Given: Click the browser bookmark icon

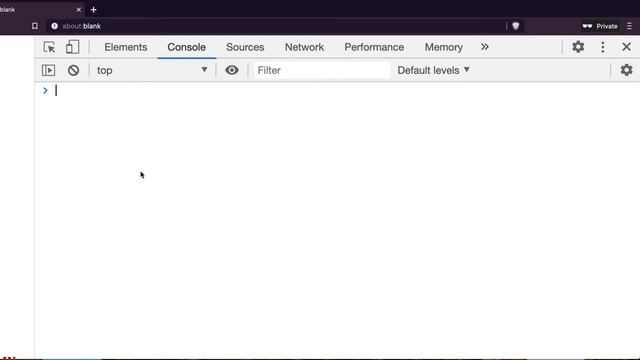Looking at the screenshot, I should [x=35, y=26].
